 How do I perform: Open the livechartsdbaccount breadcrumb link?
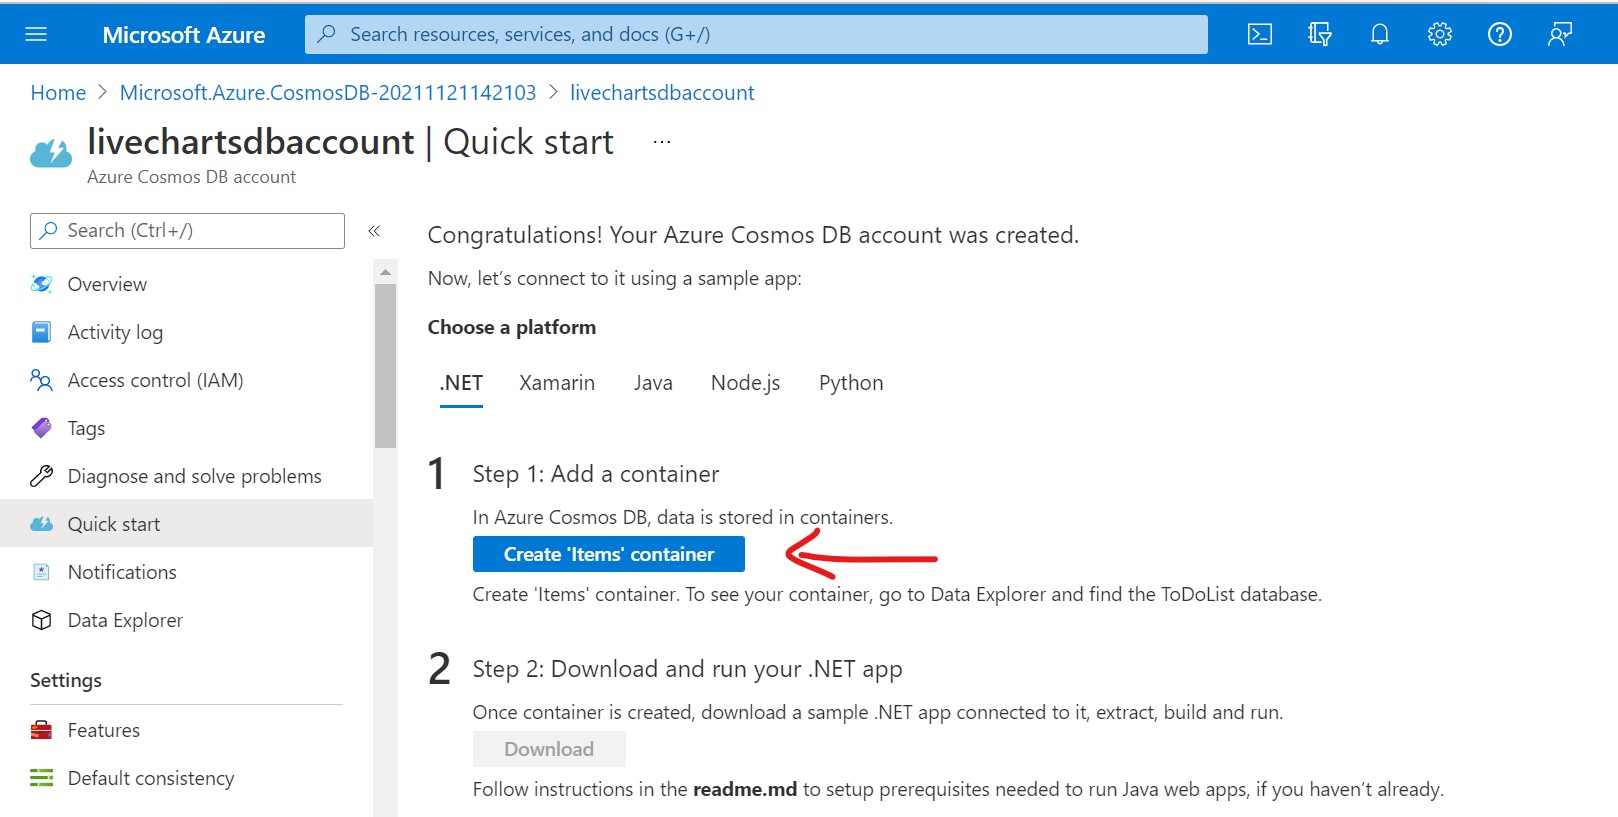point(662,93)
